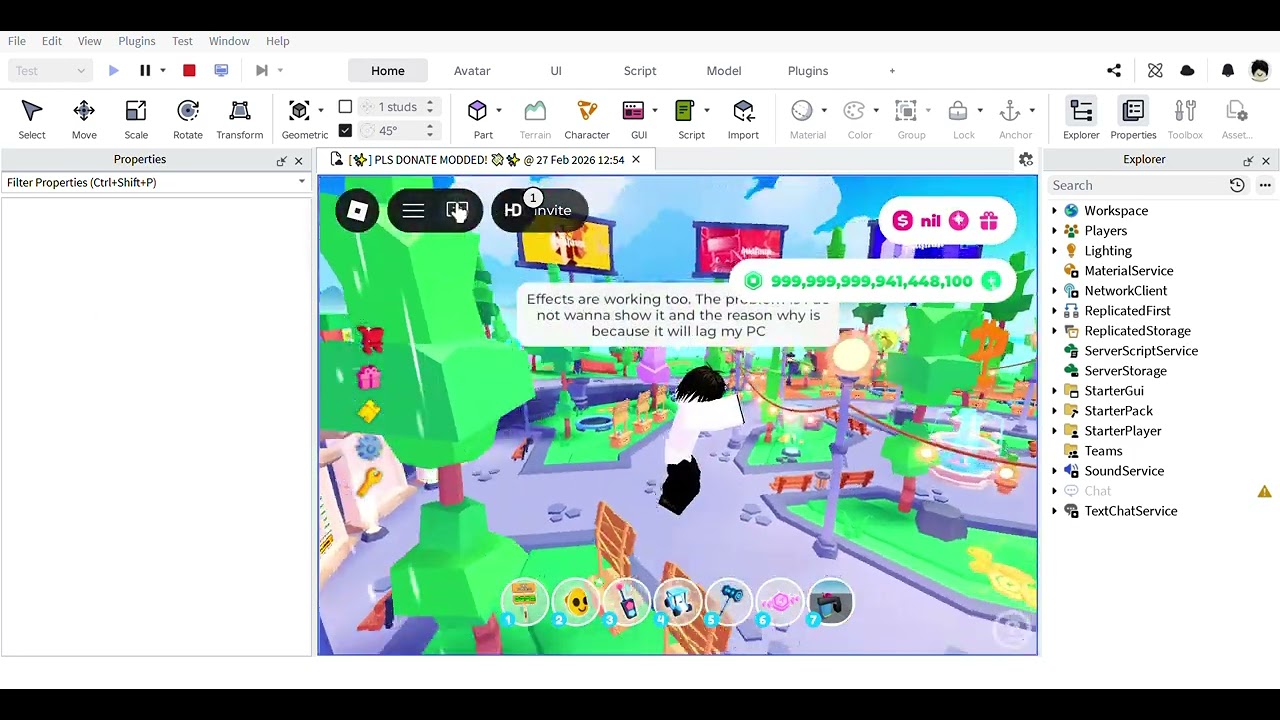Toggle the studs move snapping checkbox
The width and height of the screenshot is (1280, 720).
[345, 107]
